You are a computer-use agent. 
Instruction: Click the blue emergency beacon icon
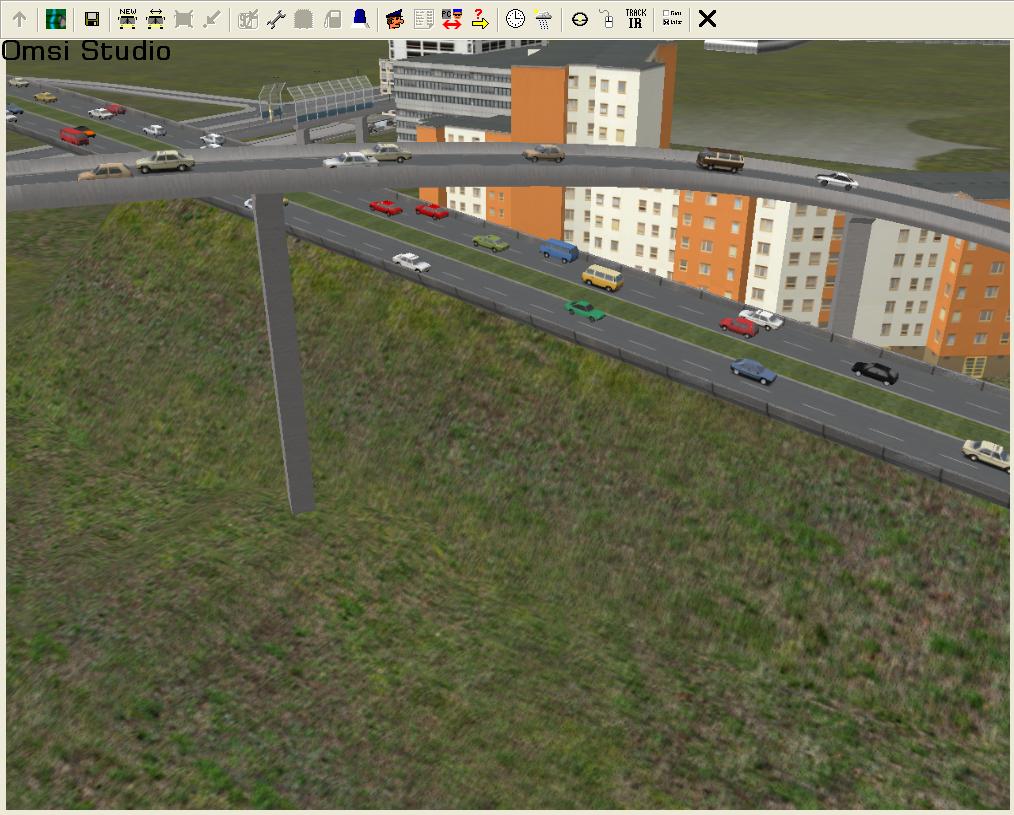coord(361,19)
